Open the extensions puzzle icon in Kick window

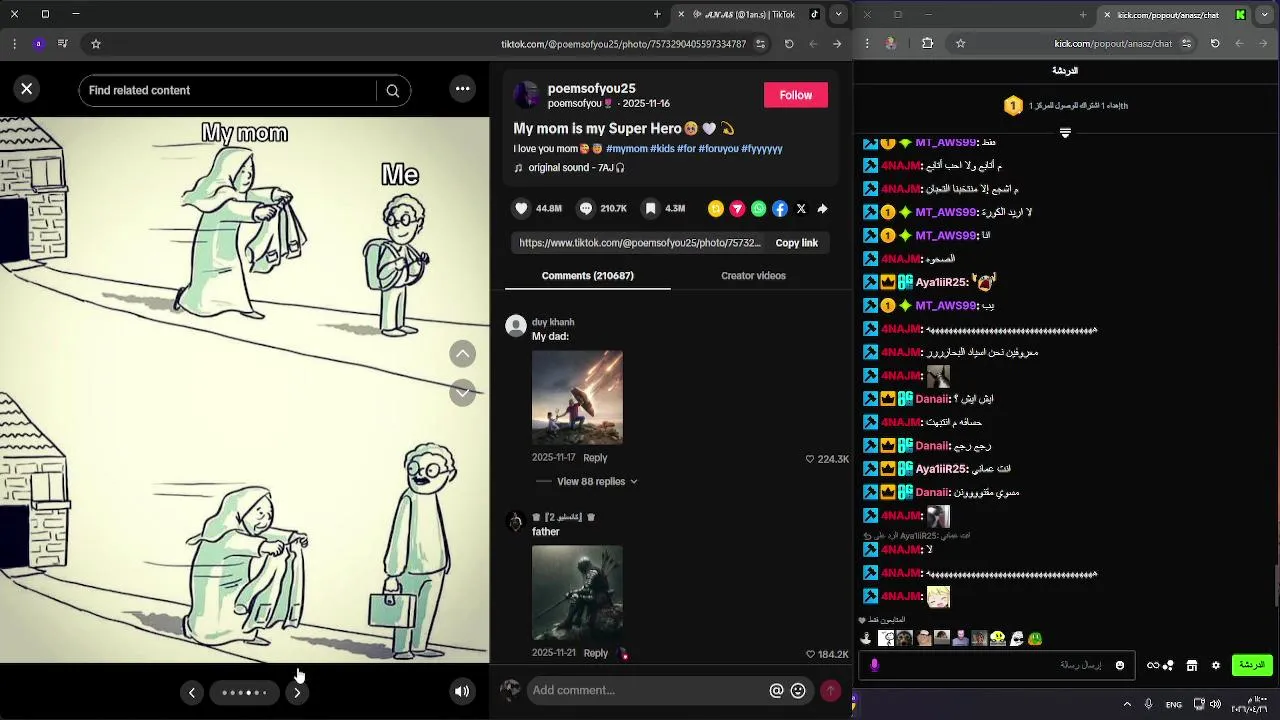[927, 44]
